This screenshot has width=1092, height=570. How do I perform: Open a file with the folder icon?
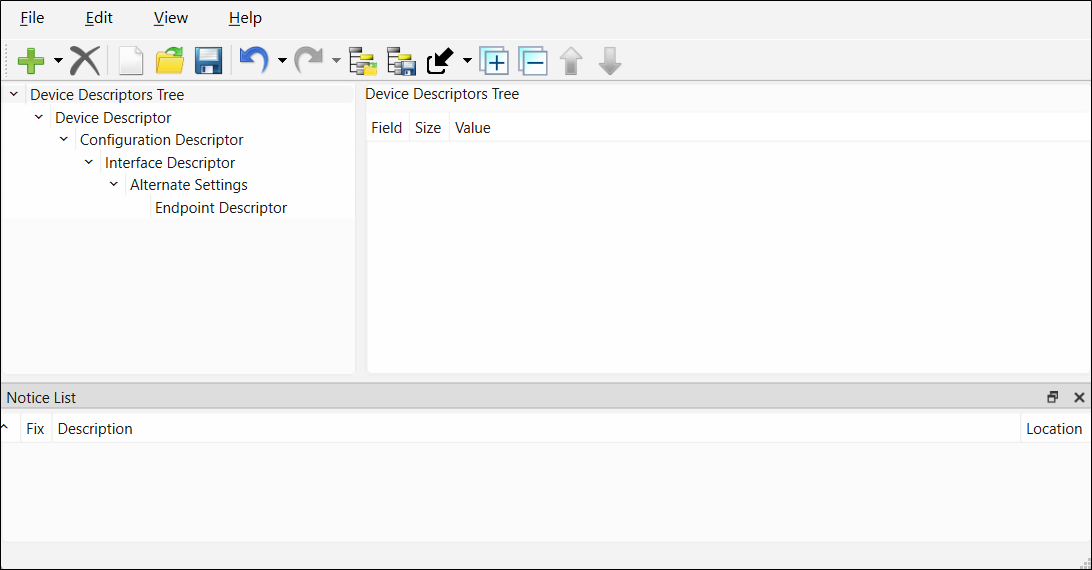point(170,61)
